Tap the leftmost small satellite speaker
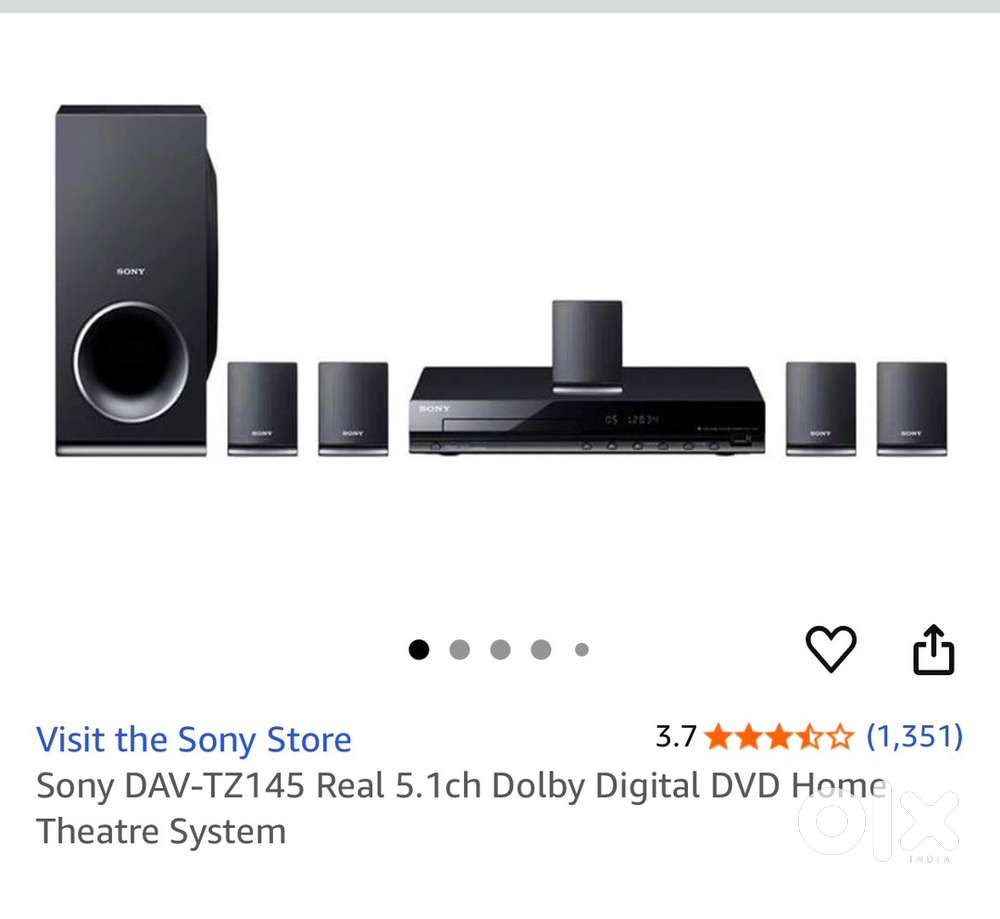The height and width of the screenshot is (919, 1000). pos(262,408)
